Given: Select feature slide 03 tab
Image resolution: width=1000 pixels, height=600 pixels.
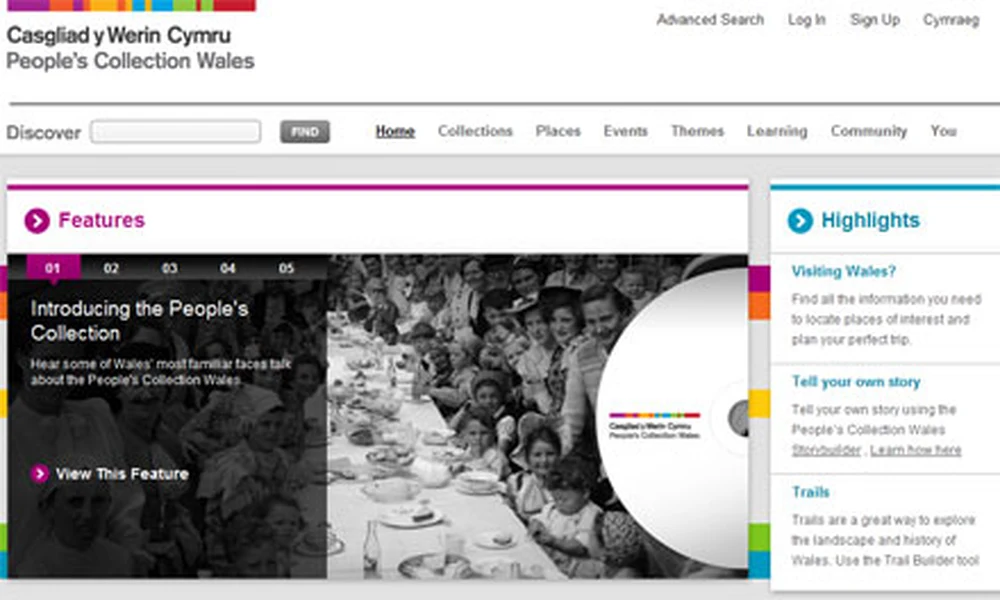Looking at the screenshot, I should 170,268.
